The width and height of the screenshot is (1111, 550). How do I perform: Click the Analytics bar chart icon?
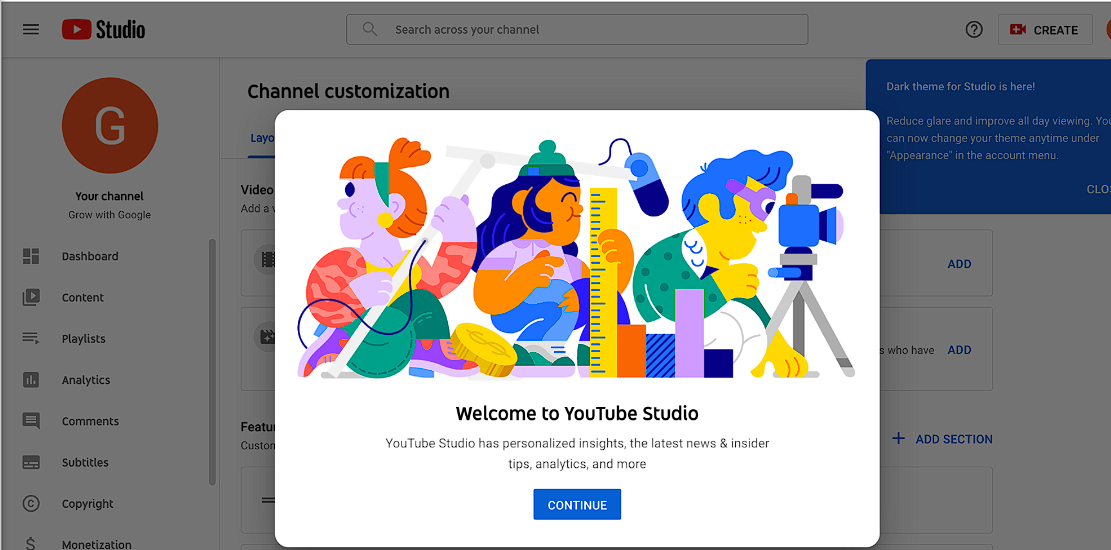pyautogui.click(x=30, y=379)
